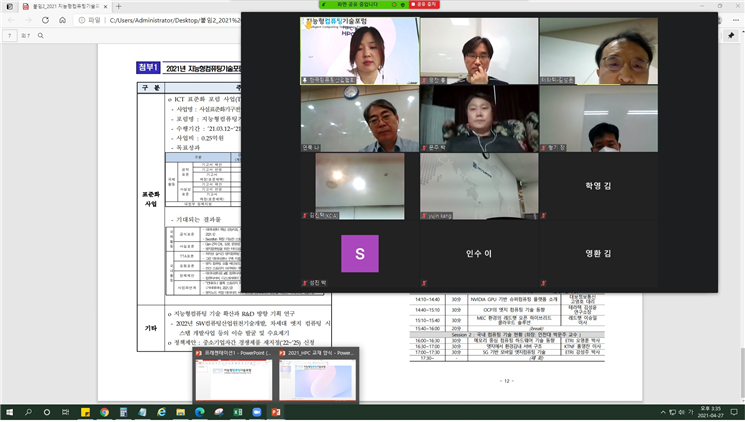Image resolution: width=745 pixels, height=422 pixels.
Task: Select participant tile wearing face mask
Action: pyautogui.click(x=599, y=118)
